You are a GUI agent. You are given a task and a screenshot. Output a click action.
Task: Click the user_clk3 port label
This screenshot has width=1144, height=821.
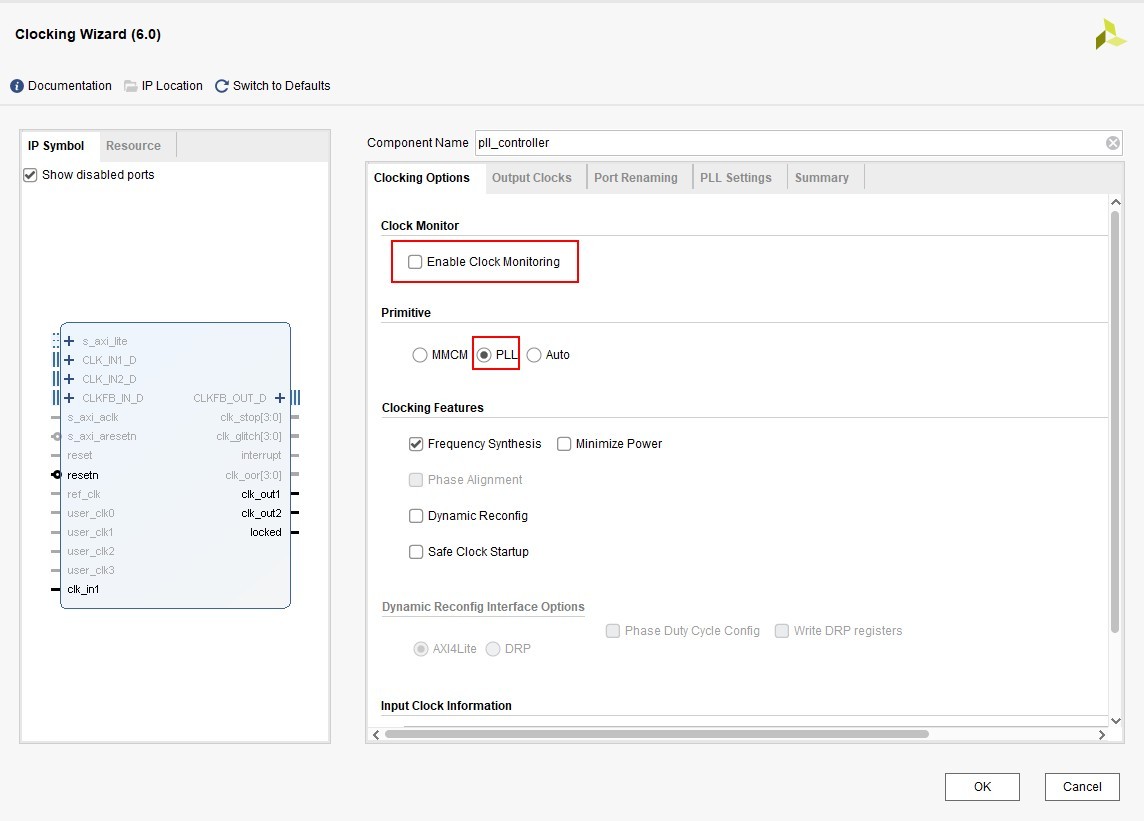coord(90,570)
